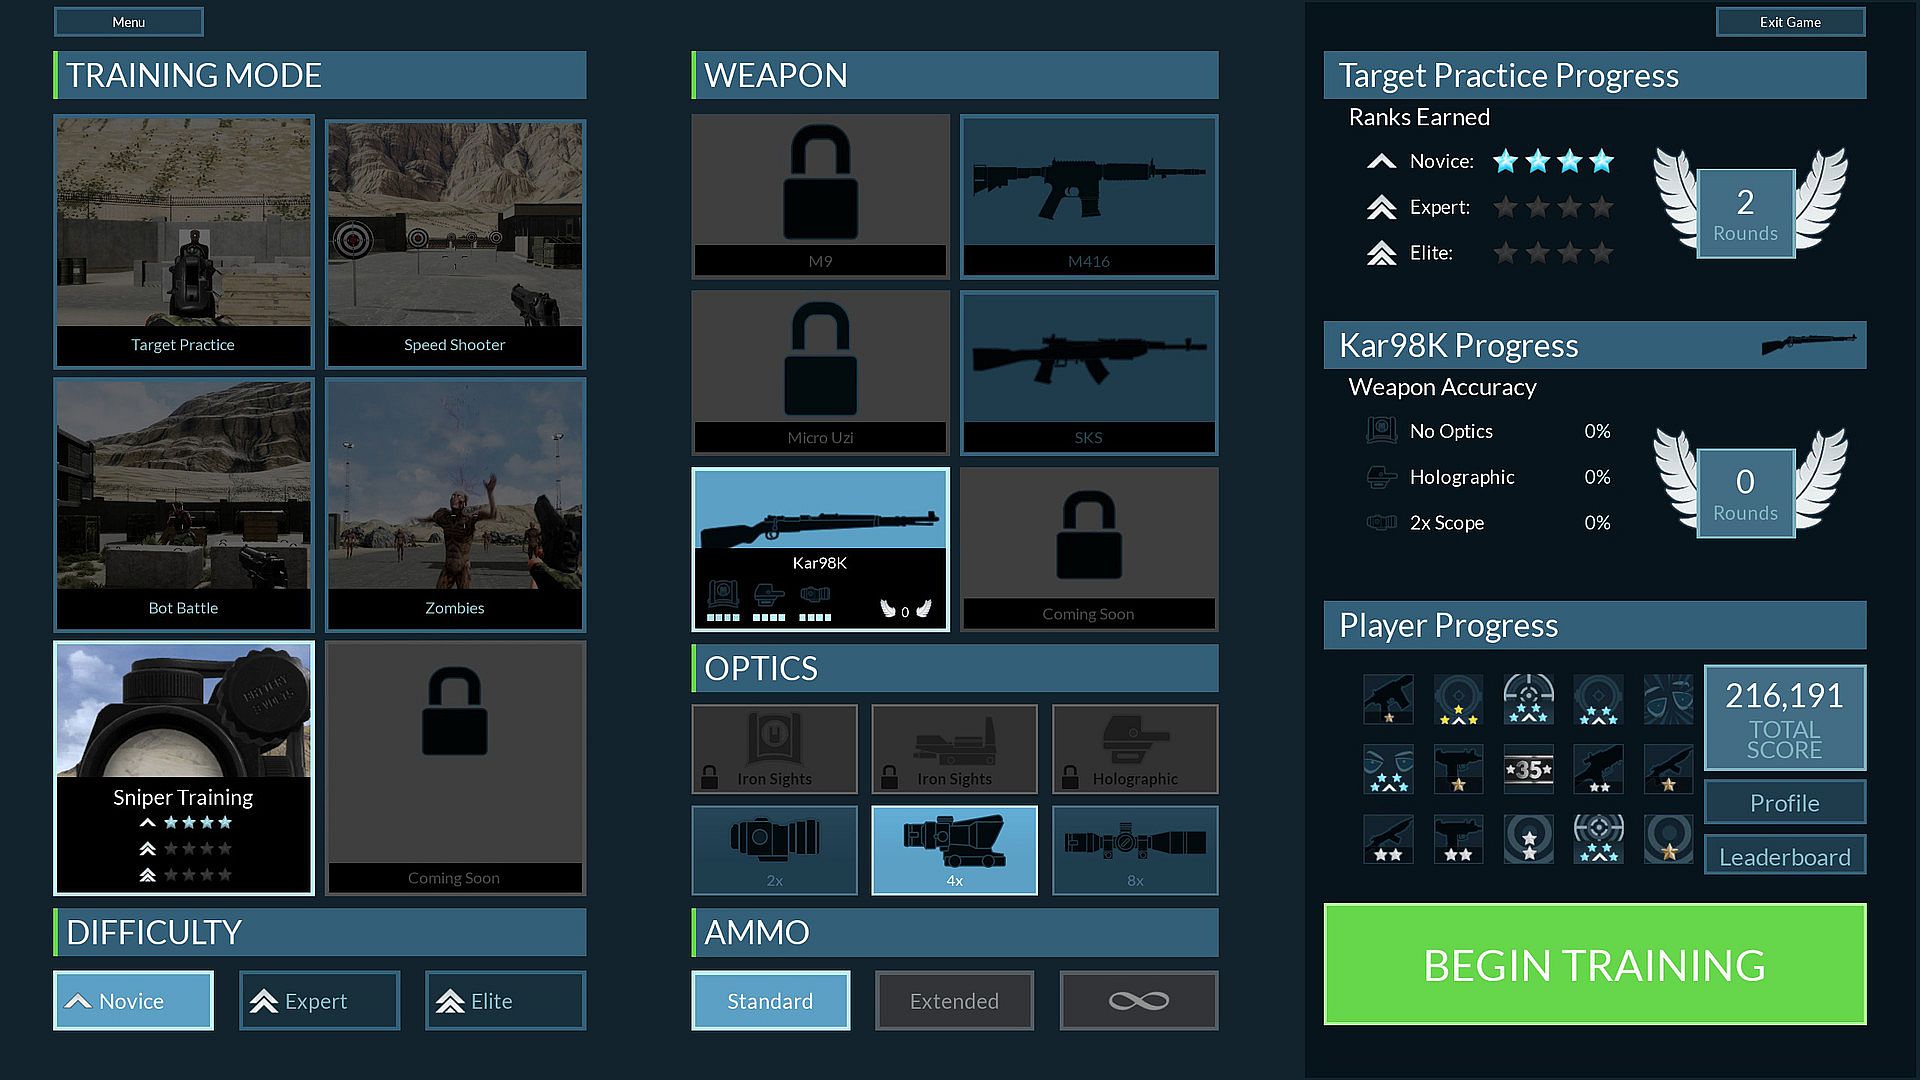This screenshot has width=1920, height=1080.
Task: Open the player Profile
Action: click(x=1784, y=803)
